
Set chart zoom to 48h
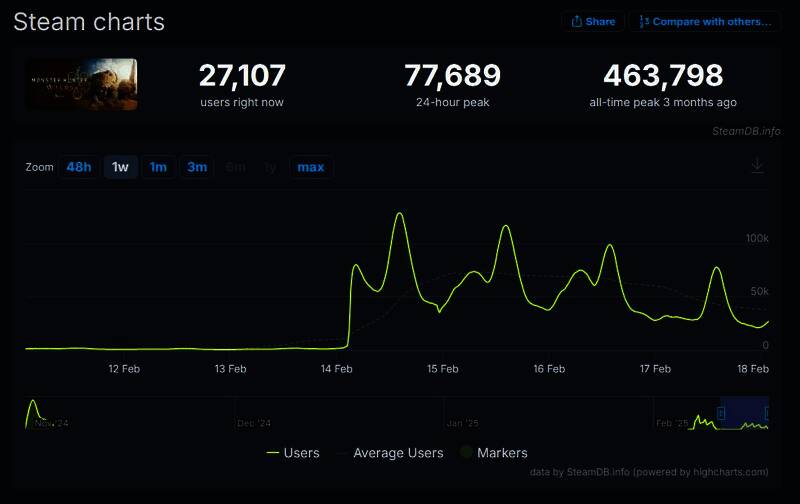coord(79,167)
